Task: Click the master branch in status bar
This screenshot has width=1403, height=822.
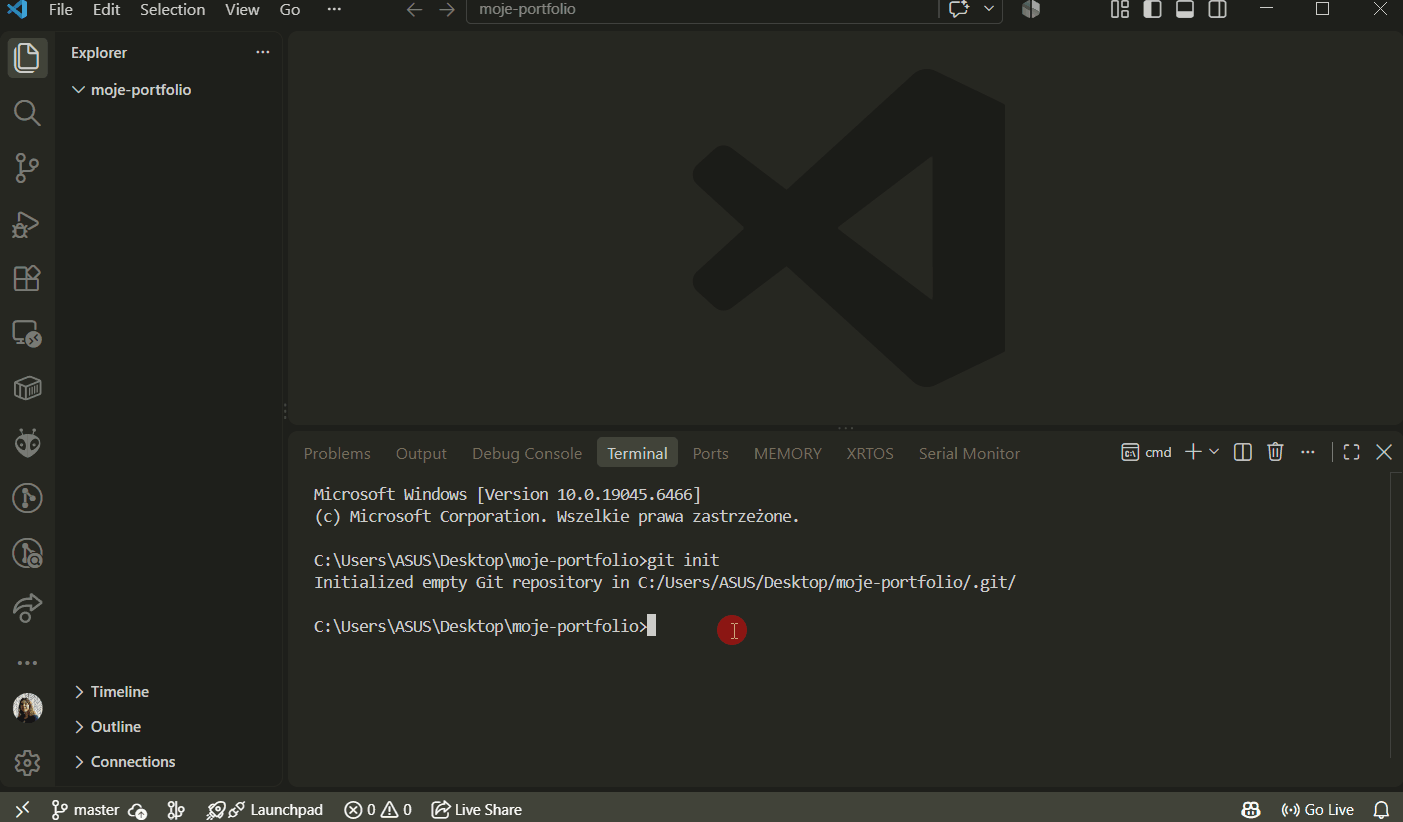Action: pos(86,810)
